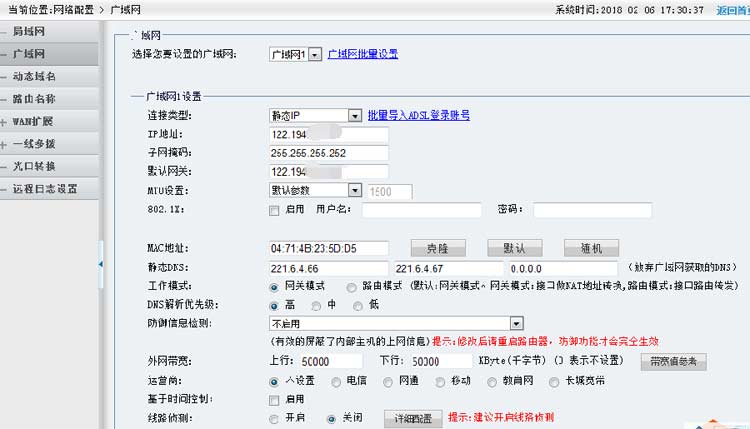Open 批量导入ADSL登录账号 link
Screen dimensions: 750x429
(419, 115)
